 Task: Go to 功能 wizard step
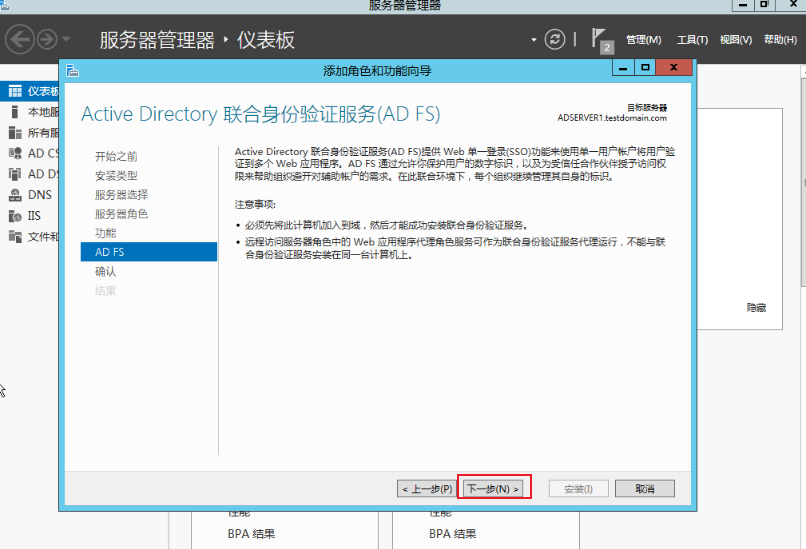click(105, 233)
